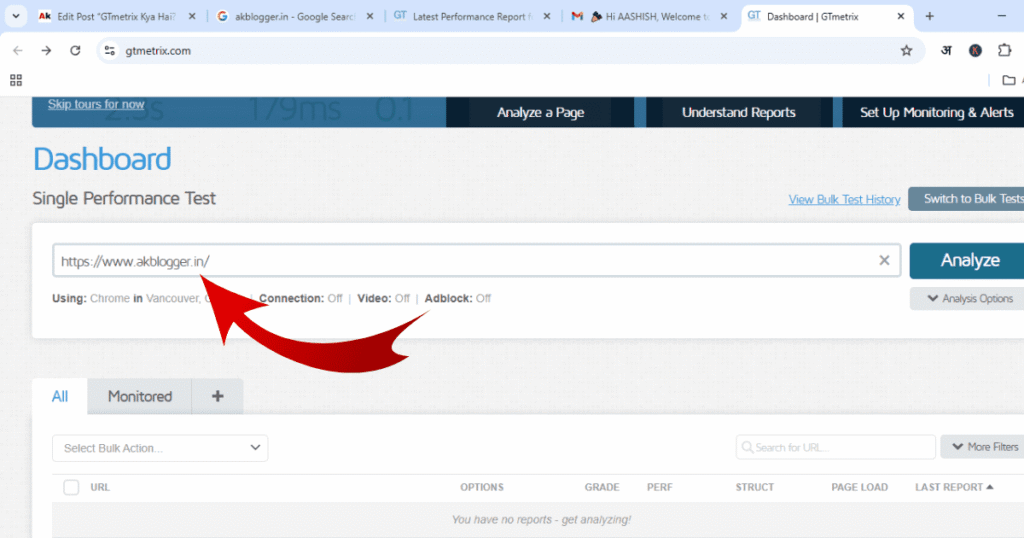Click the gtmetrix.com address bar

(x=509, y=50)
